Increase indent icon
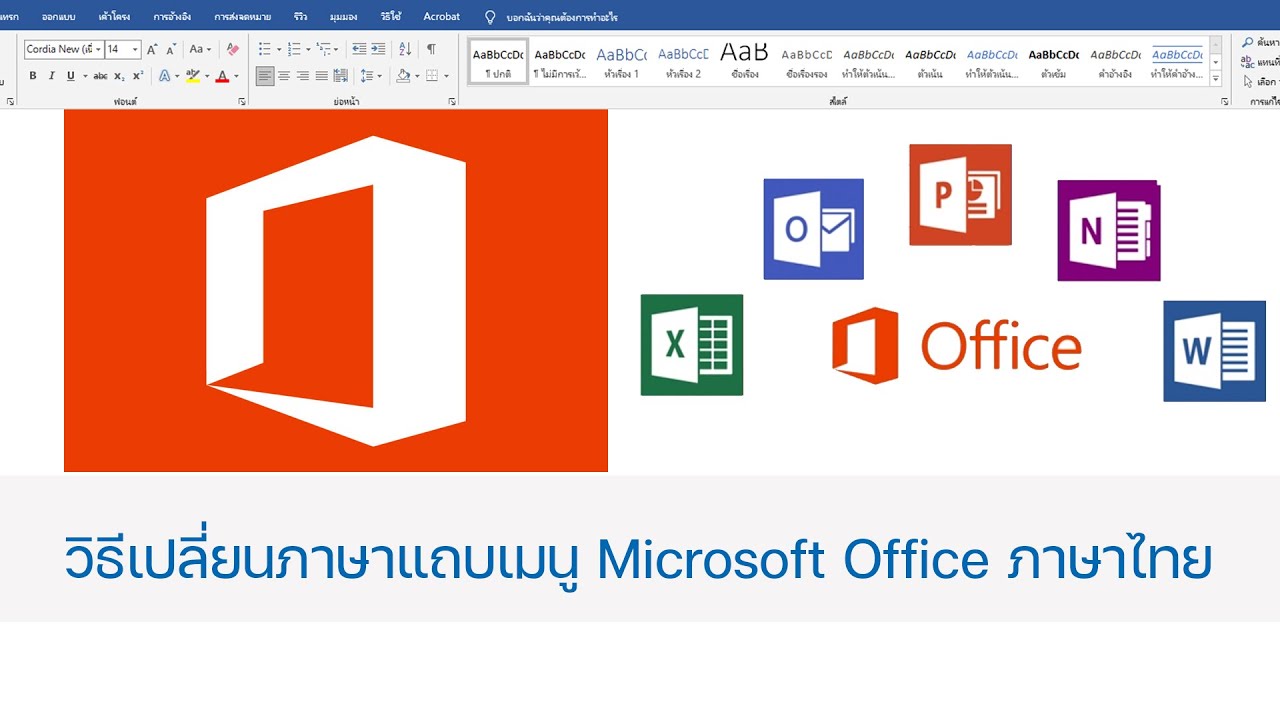Screen dimensions: 1280x720 click(x=378, y=49)
